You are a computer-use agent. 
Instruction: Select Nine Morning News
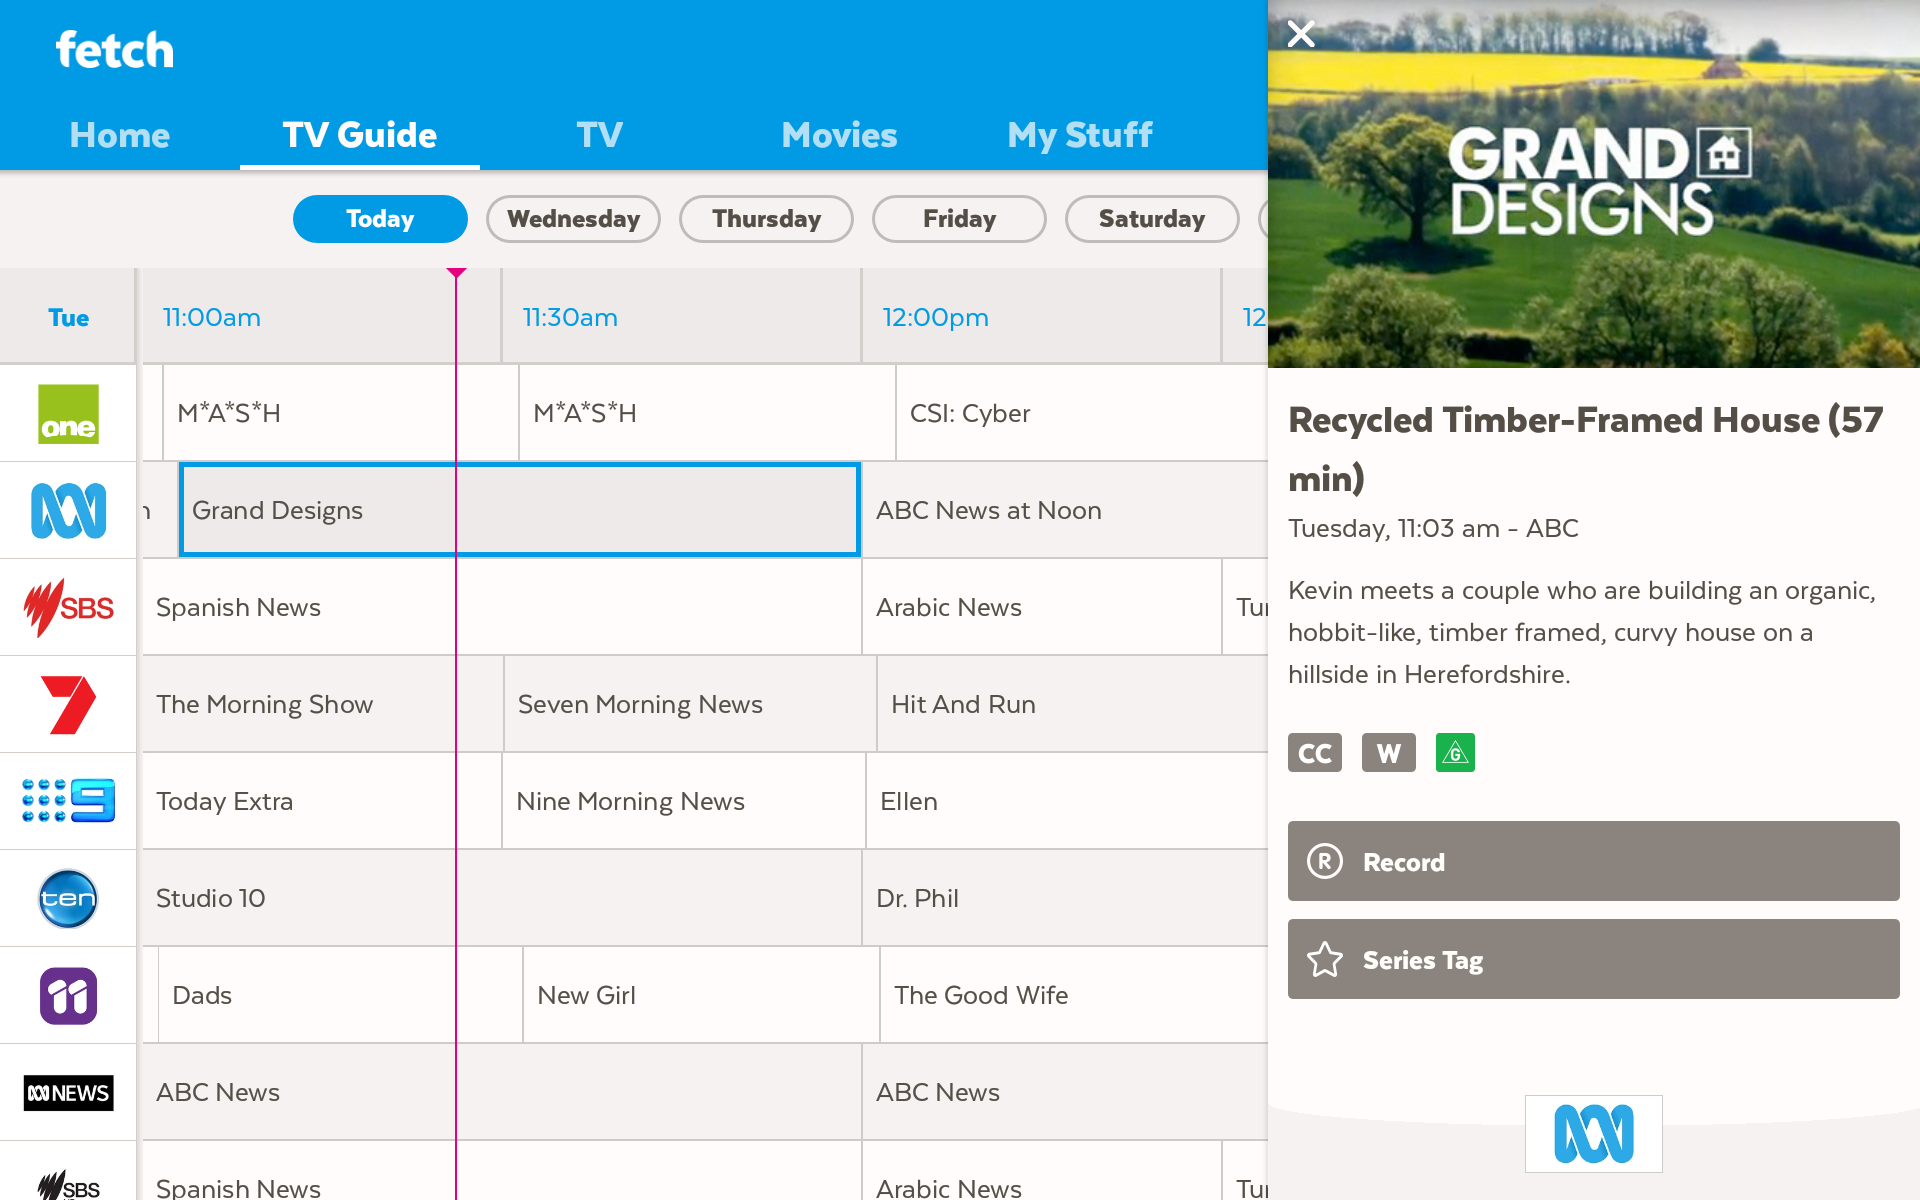pyautogui.click(x=684, y=801)
